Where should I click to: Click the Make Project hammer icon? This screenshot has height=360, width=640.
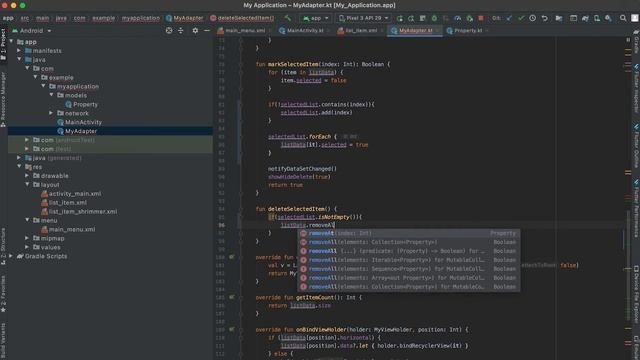[x=288, y=18]
